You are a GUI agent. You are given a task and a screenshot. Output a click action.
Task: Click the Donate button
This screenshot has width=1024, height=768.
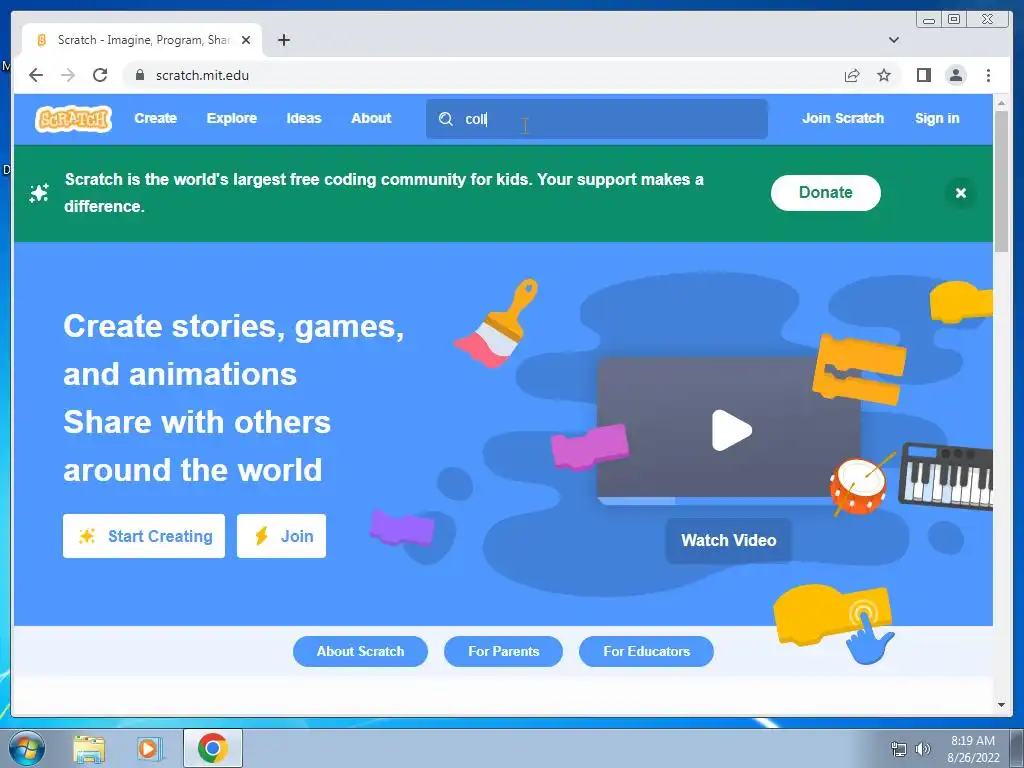pos(825,193)
